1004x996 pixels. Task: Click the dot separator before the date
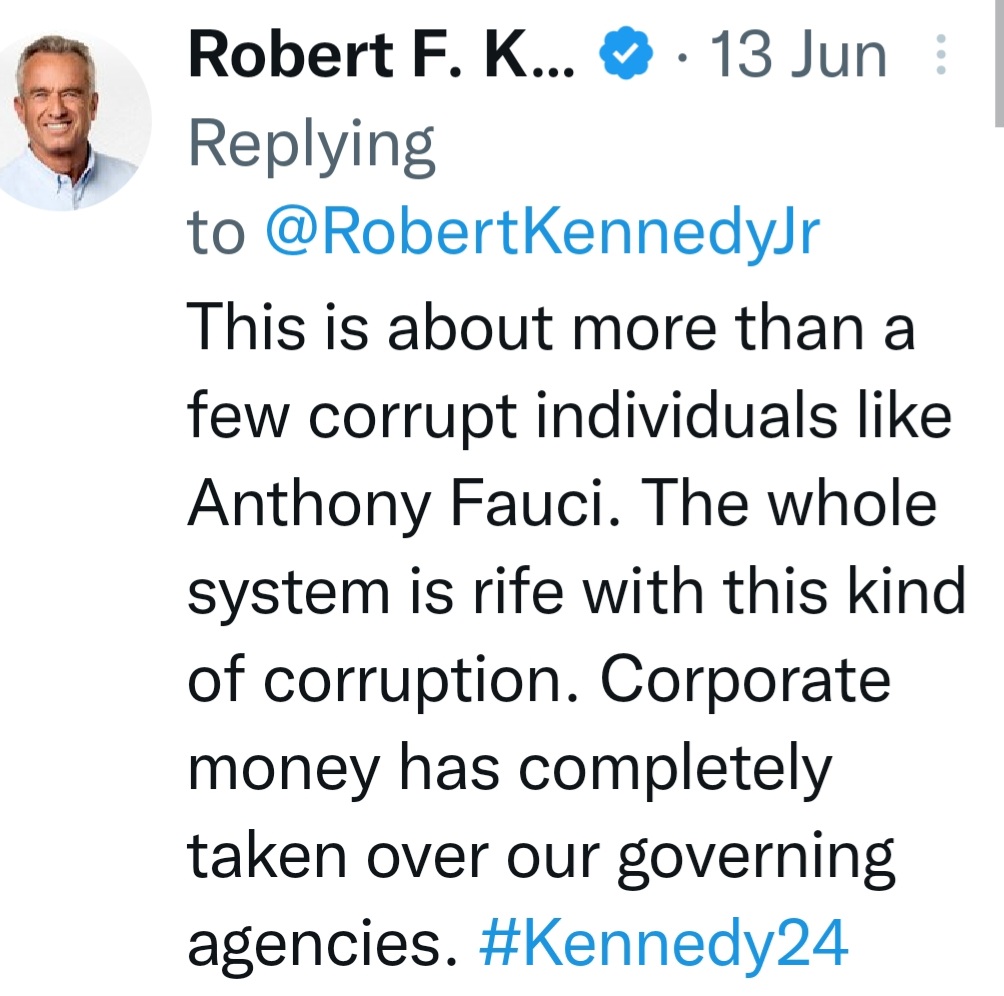[x=681, y=56]
